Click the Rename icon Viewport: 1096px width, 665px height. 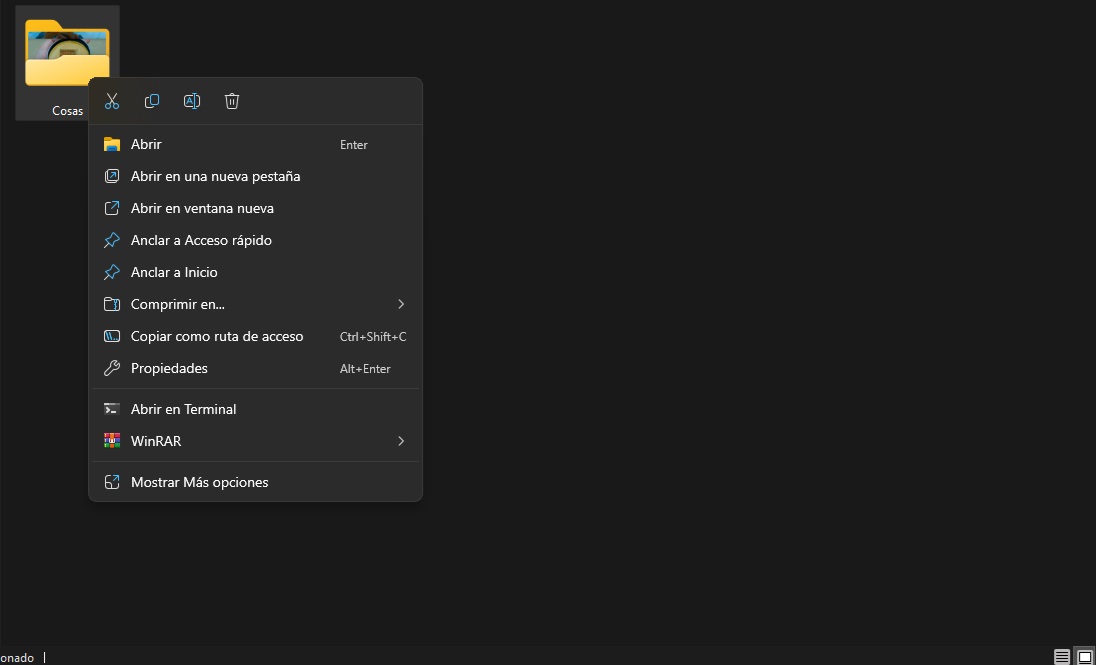coord(192,101)
